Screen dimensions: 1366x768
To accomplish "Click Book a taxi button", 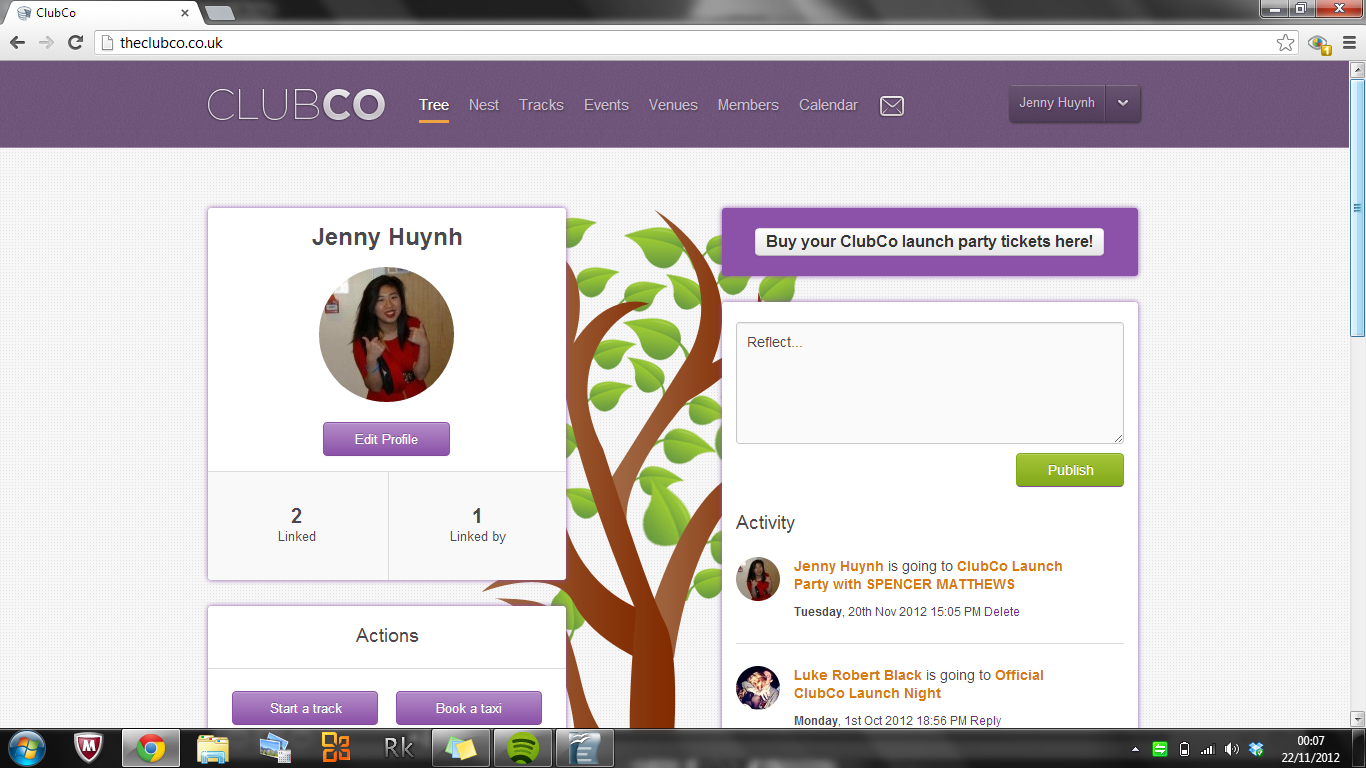I will (468, 708).
